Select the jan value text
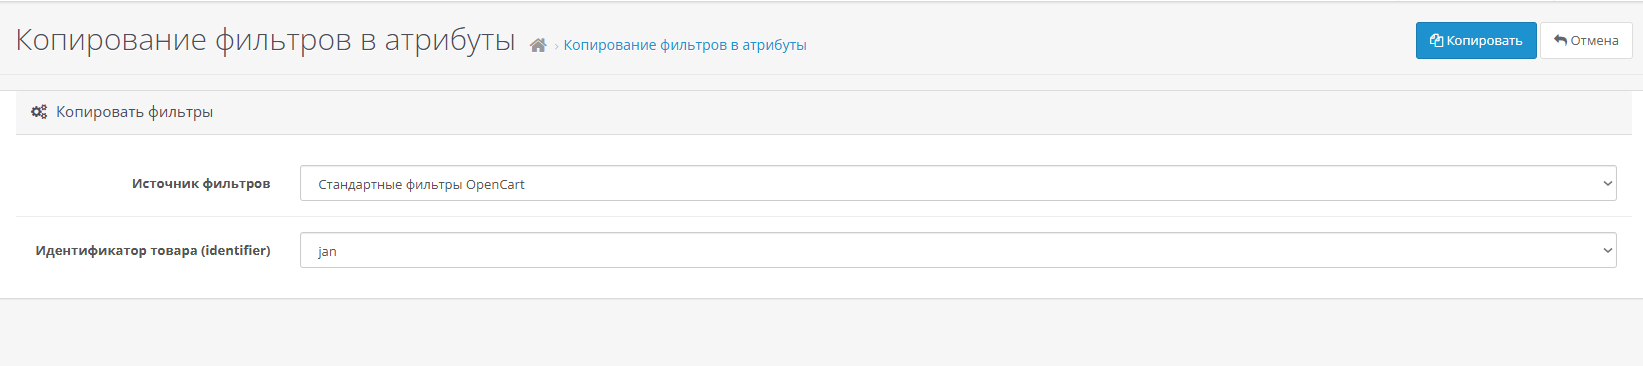1643x366 pixels. pyautogui.click(x=327, y=251)
